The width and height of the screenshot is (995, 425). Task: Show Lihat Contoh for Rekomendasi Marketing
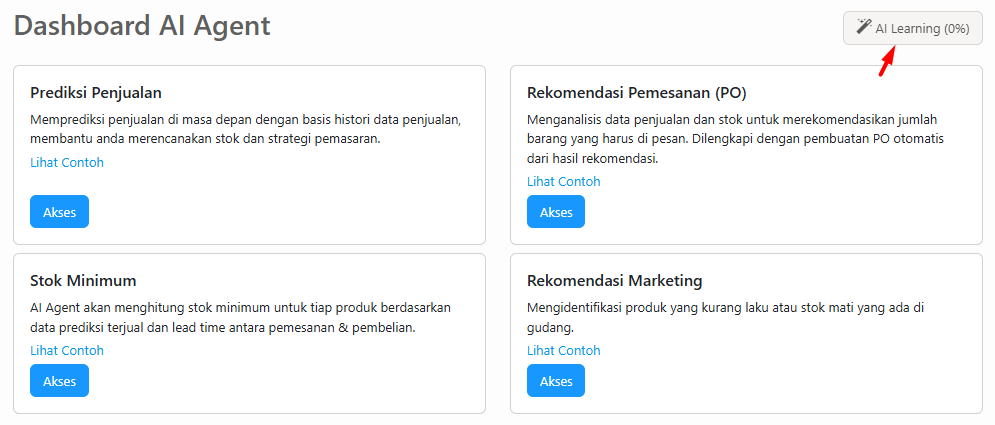pyautogui.click(x=564, y=350)
